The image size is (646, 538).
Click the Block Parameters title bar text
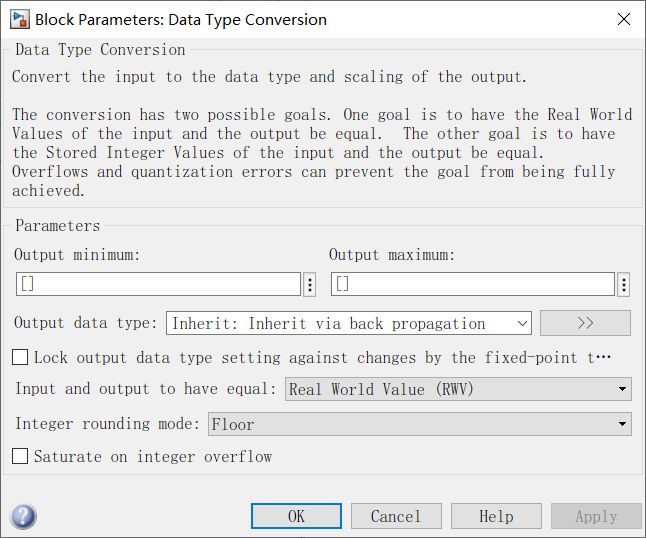181,20
